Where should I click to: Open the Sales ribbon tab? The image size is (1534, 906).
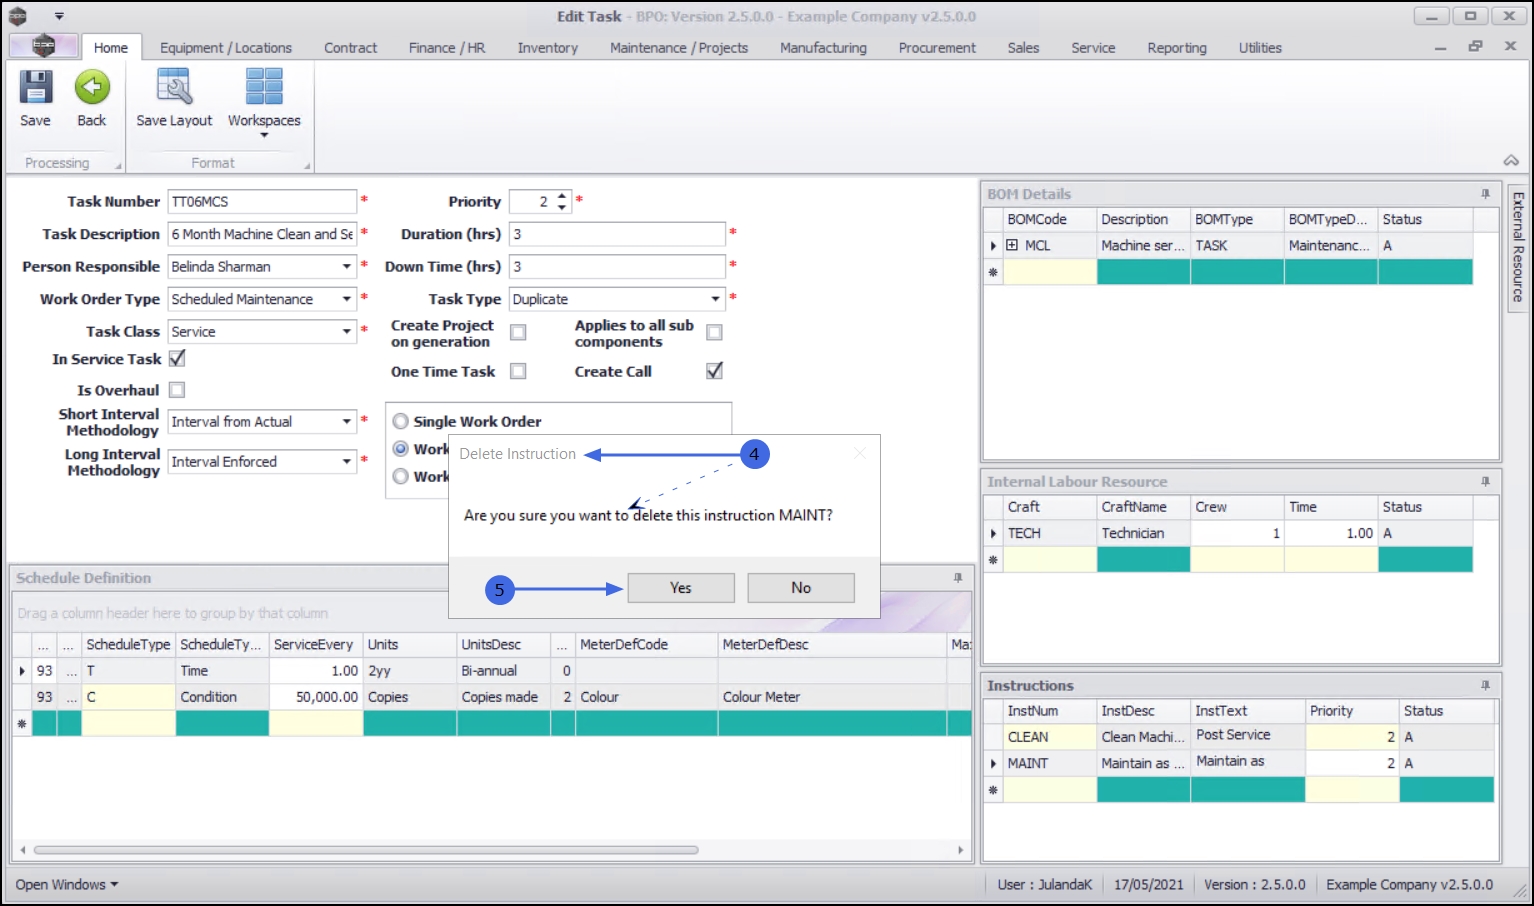click(1023, 48)
